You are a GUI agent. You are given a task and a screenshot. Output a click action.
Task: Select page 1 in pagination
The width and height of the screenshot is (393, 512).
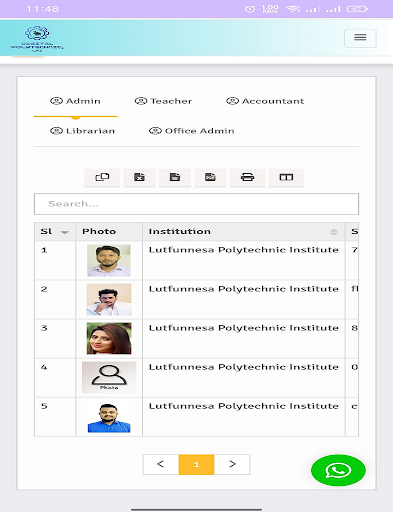click(196, 464)
